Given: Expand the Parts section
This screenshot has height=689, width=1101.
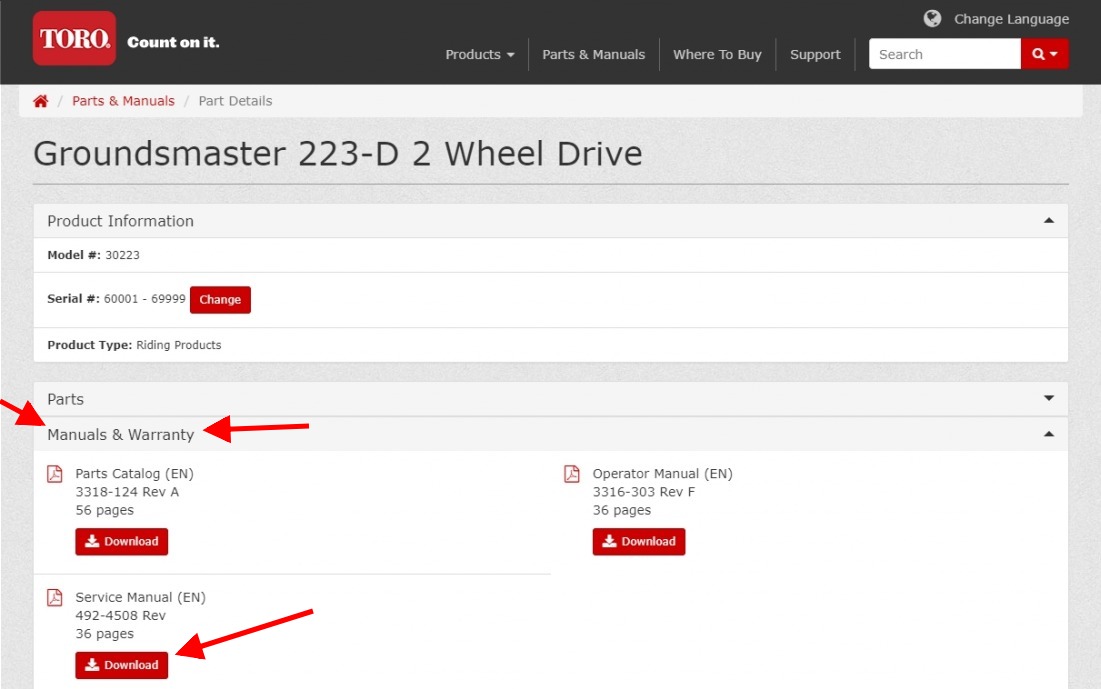Looking at the screenshot, I should [1048, 399].
